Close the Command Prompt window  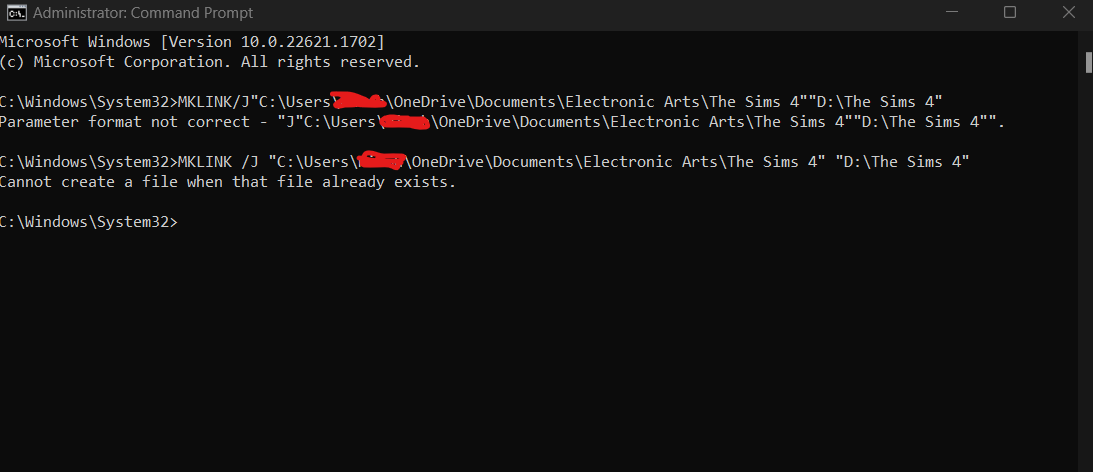point(1068,13)
